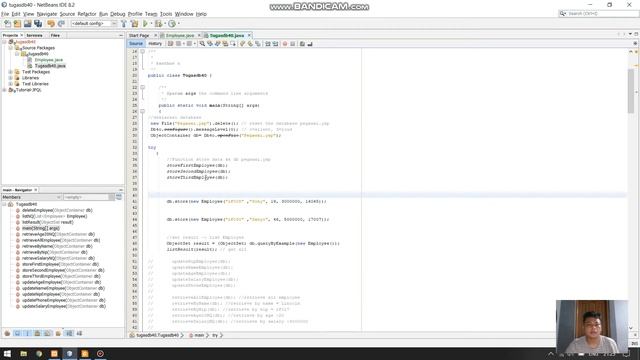Select main(String[] args) in Navigator
640x360 pixels.
(x=40, y=228)
